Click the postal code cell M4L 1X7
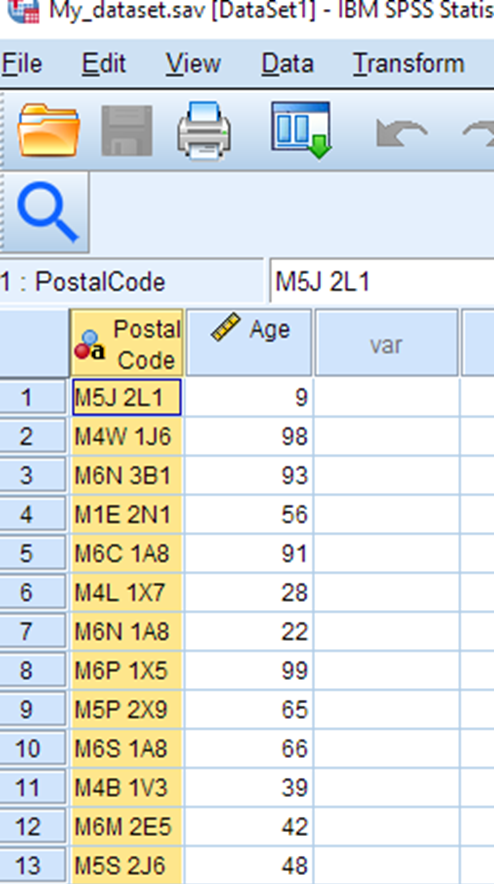 (127, 593)
